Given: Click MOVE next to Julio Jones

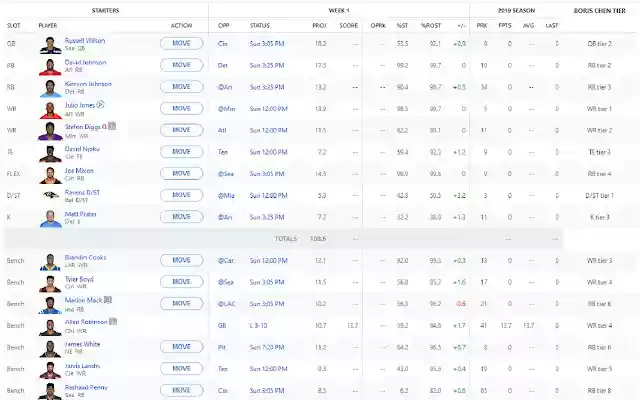Looking at the screenshot, I should pyautogui.click(x=182, y=108).
